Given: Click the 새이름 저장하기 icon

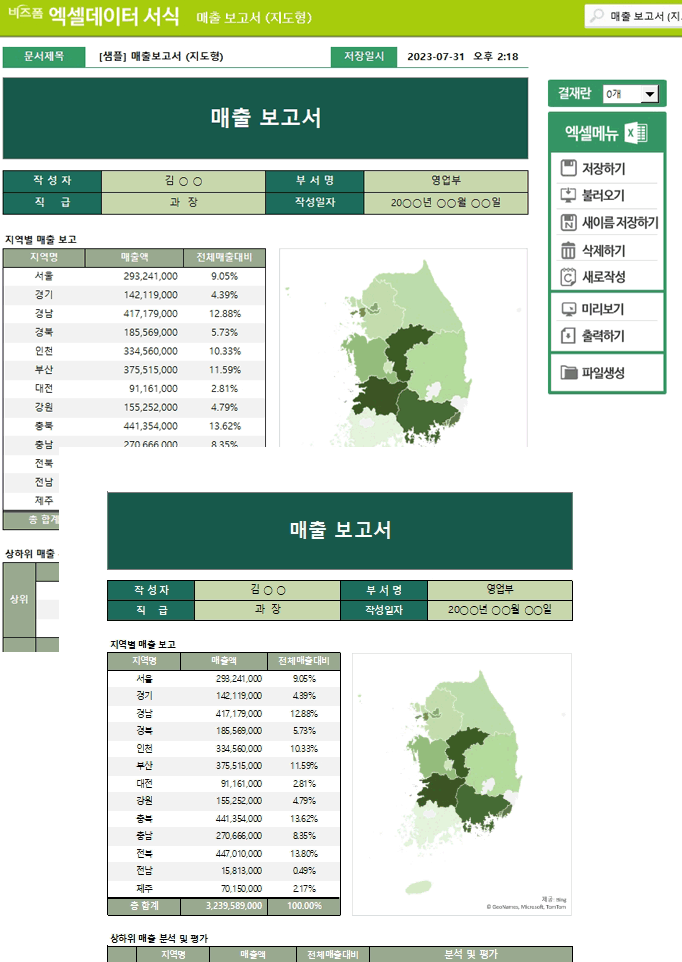Looking at the screenshot, I should [x=569, y=222].
